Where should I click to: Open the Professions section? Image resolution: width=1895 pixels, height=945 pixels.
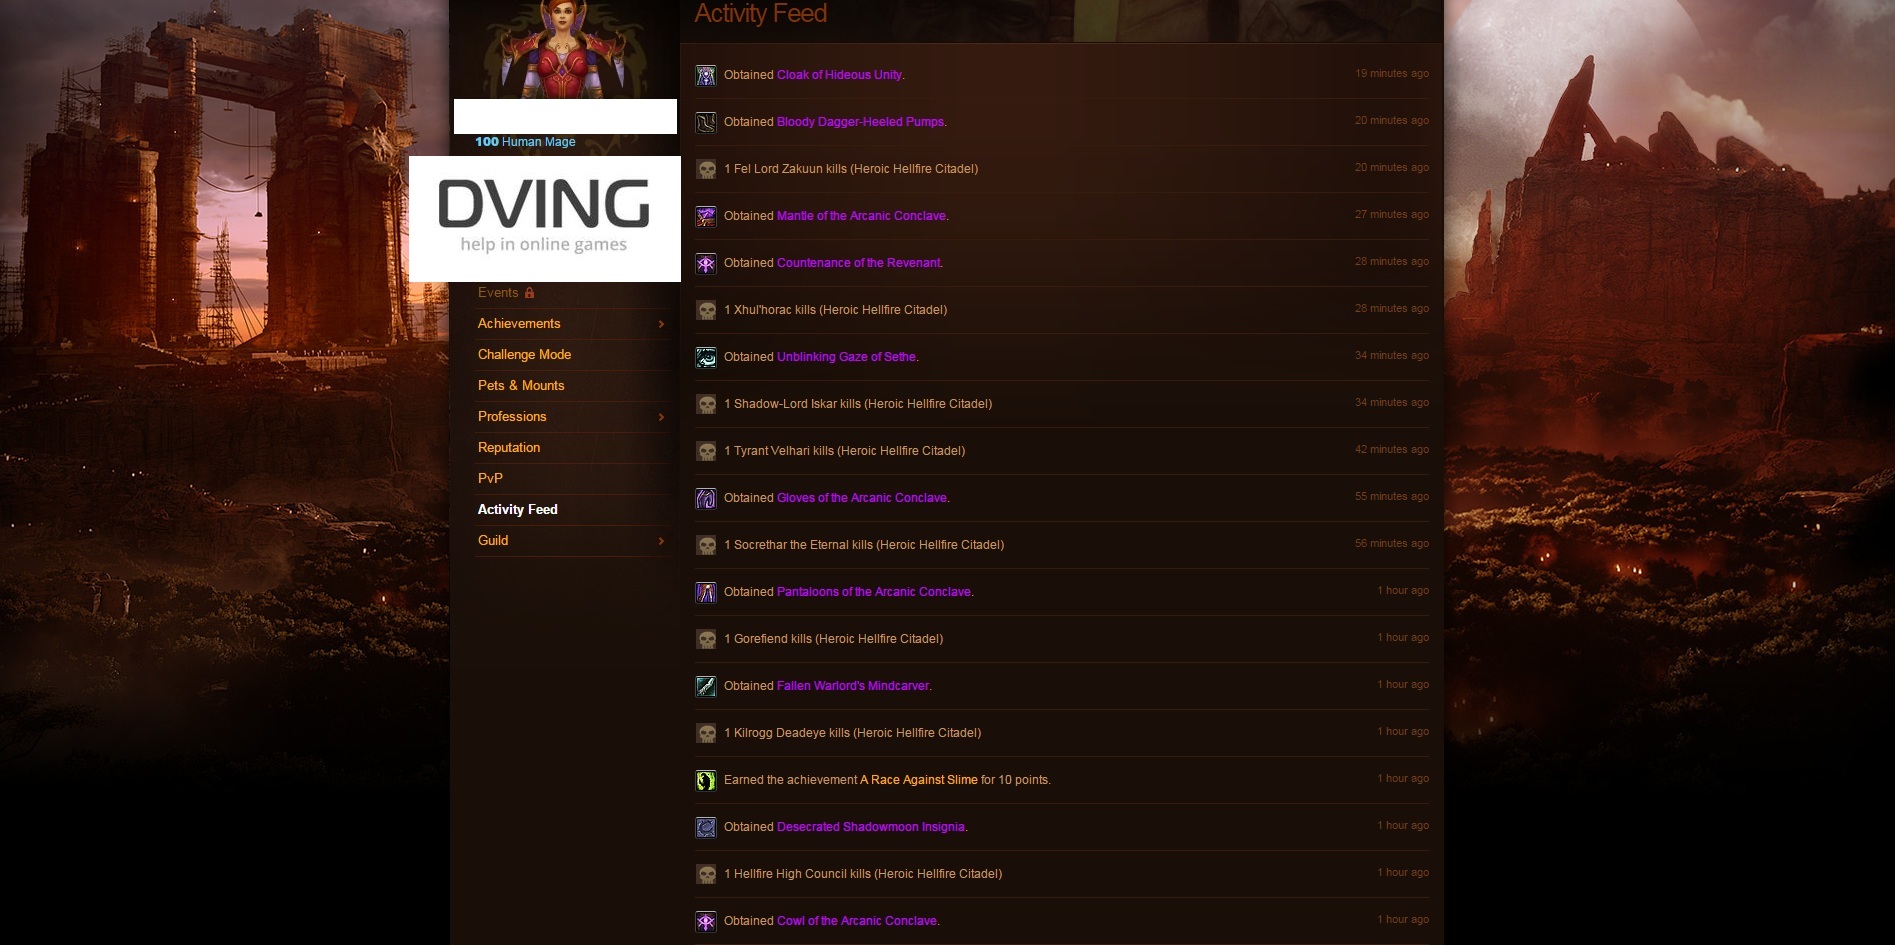[x=512, y=417]
